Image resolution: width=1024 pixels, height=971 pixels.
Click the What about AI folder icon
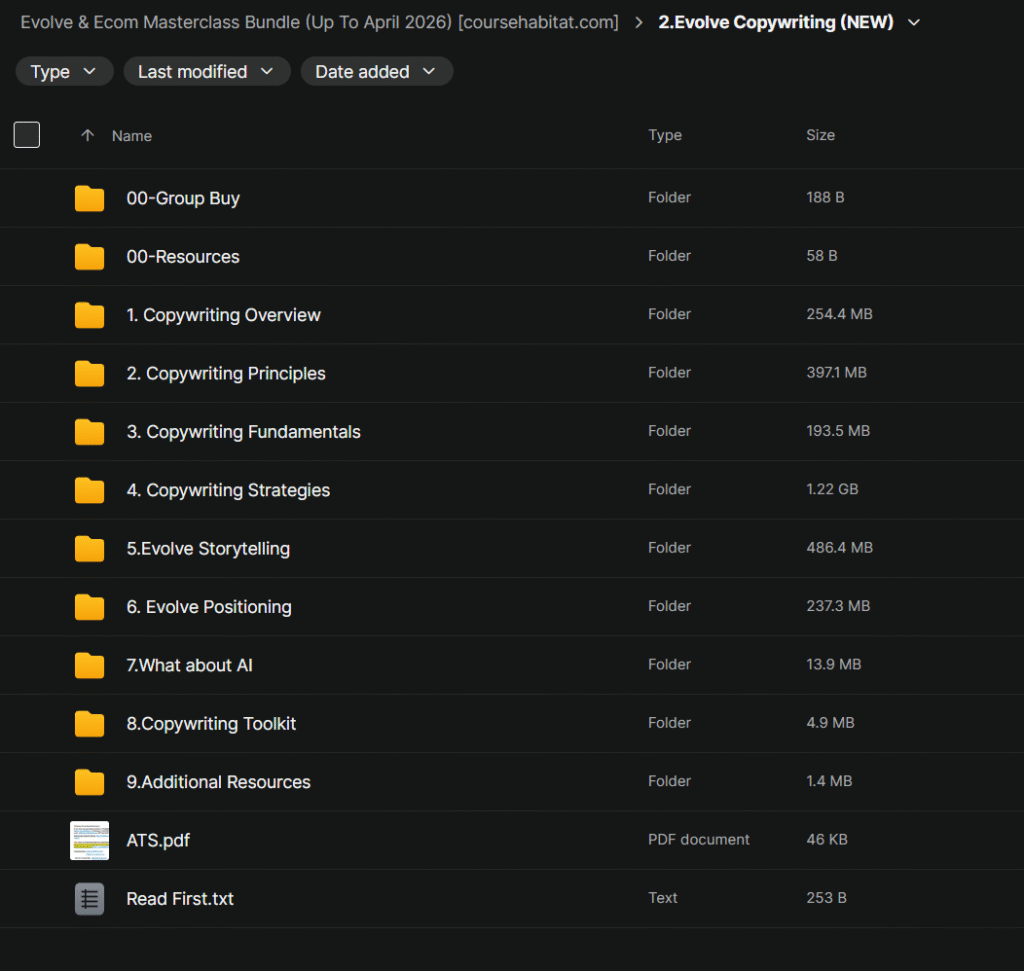tap(89, 666)
